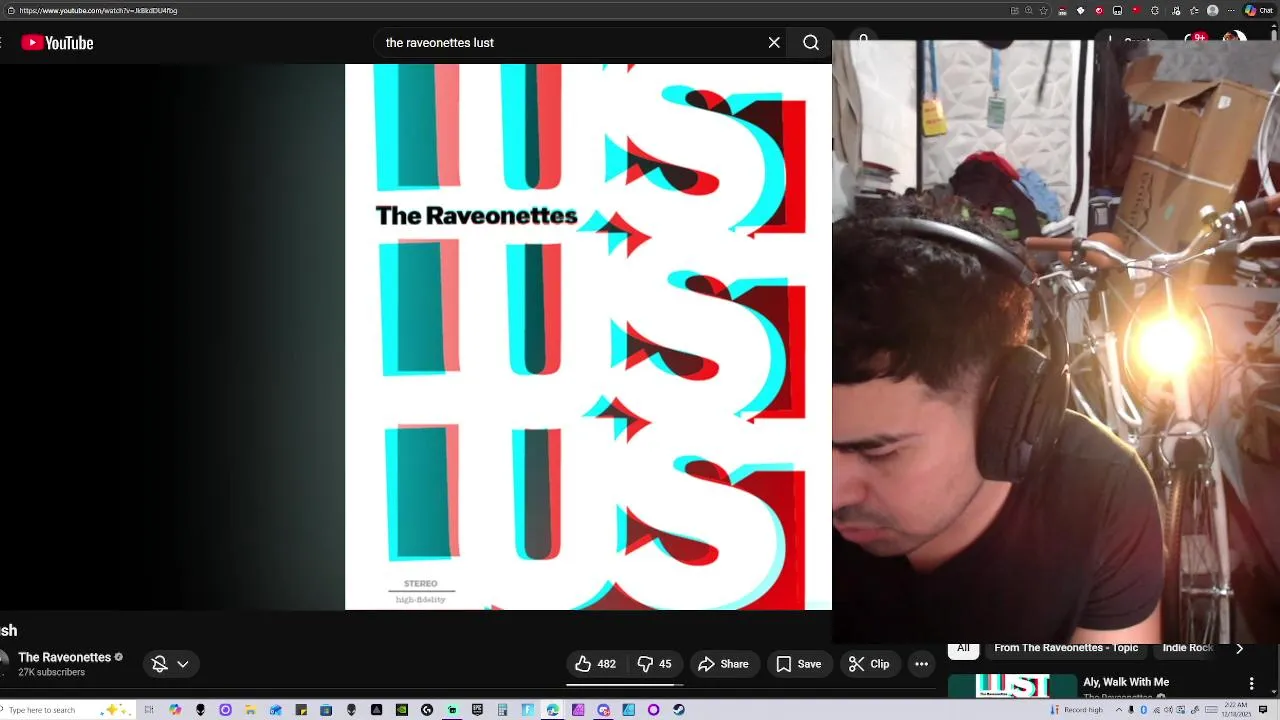Click the Share button
This screenshot has height=720, width=1280.
click(723, 664)
